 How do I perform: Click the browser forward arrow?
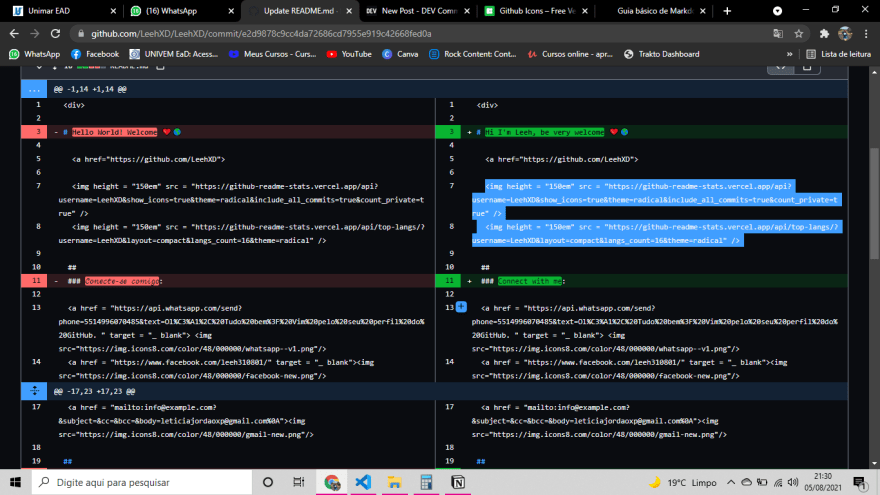pos(35,34)
